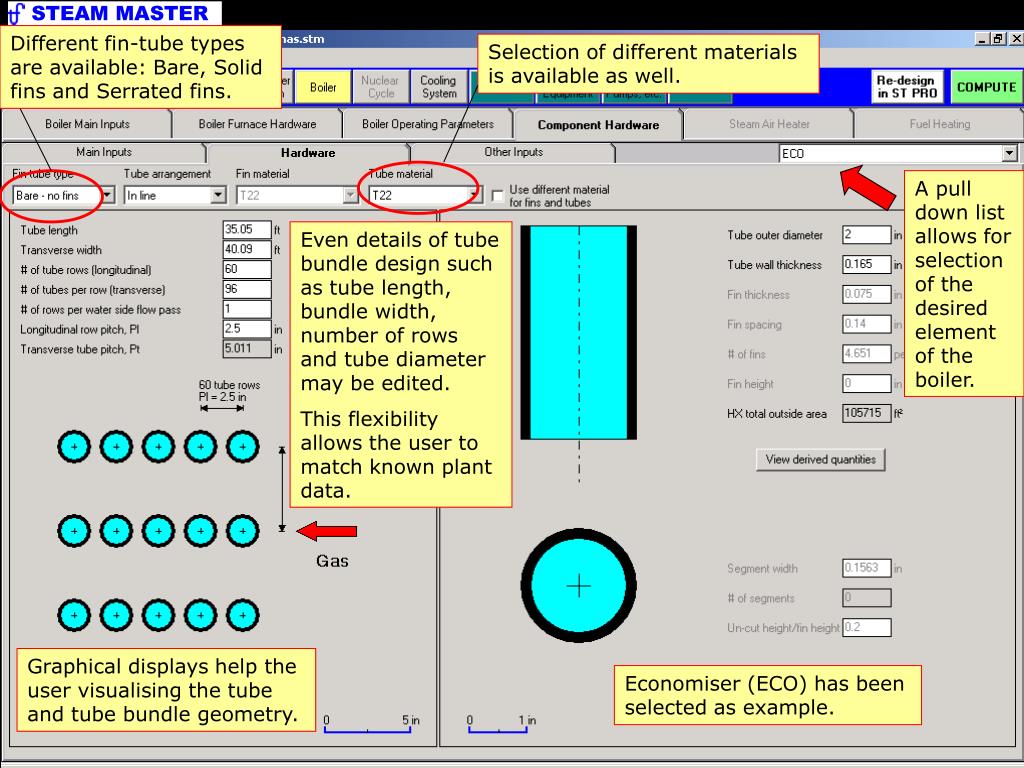
Task: Select the yellow Boiler category button
Action: tap(323, 87)
